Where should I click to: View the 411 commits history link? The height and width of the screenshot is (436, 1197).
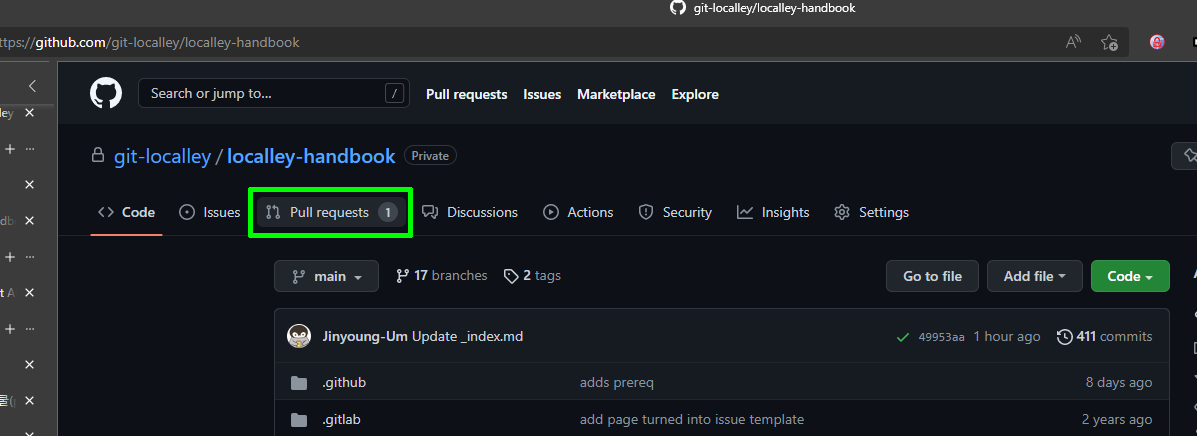1104,336
